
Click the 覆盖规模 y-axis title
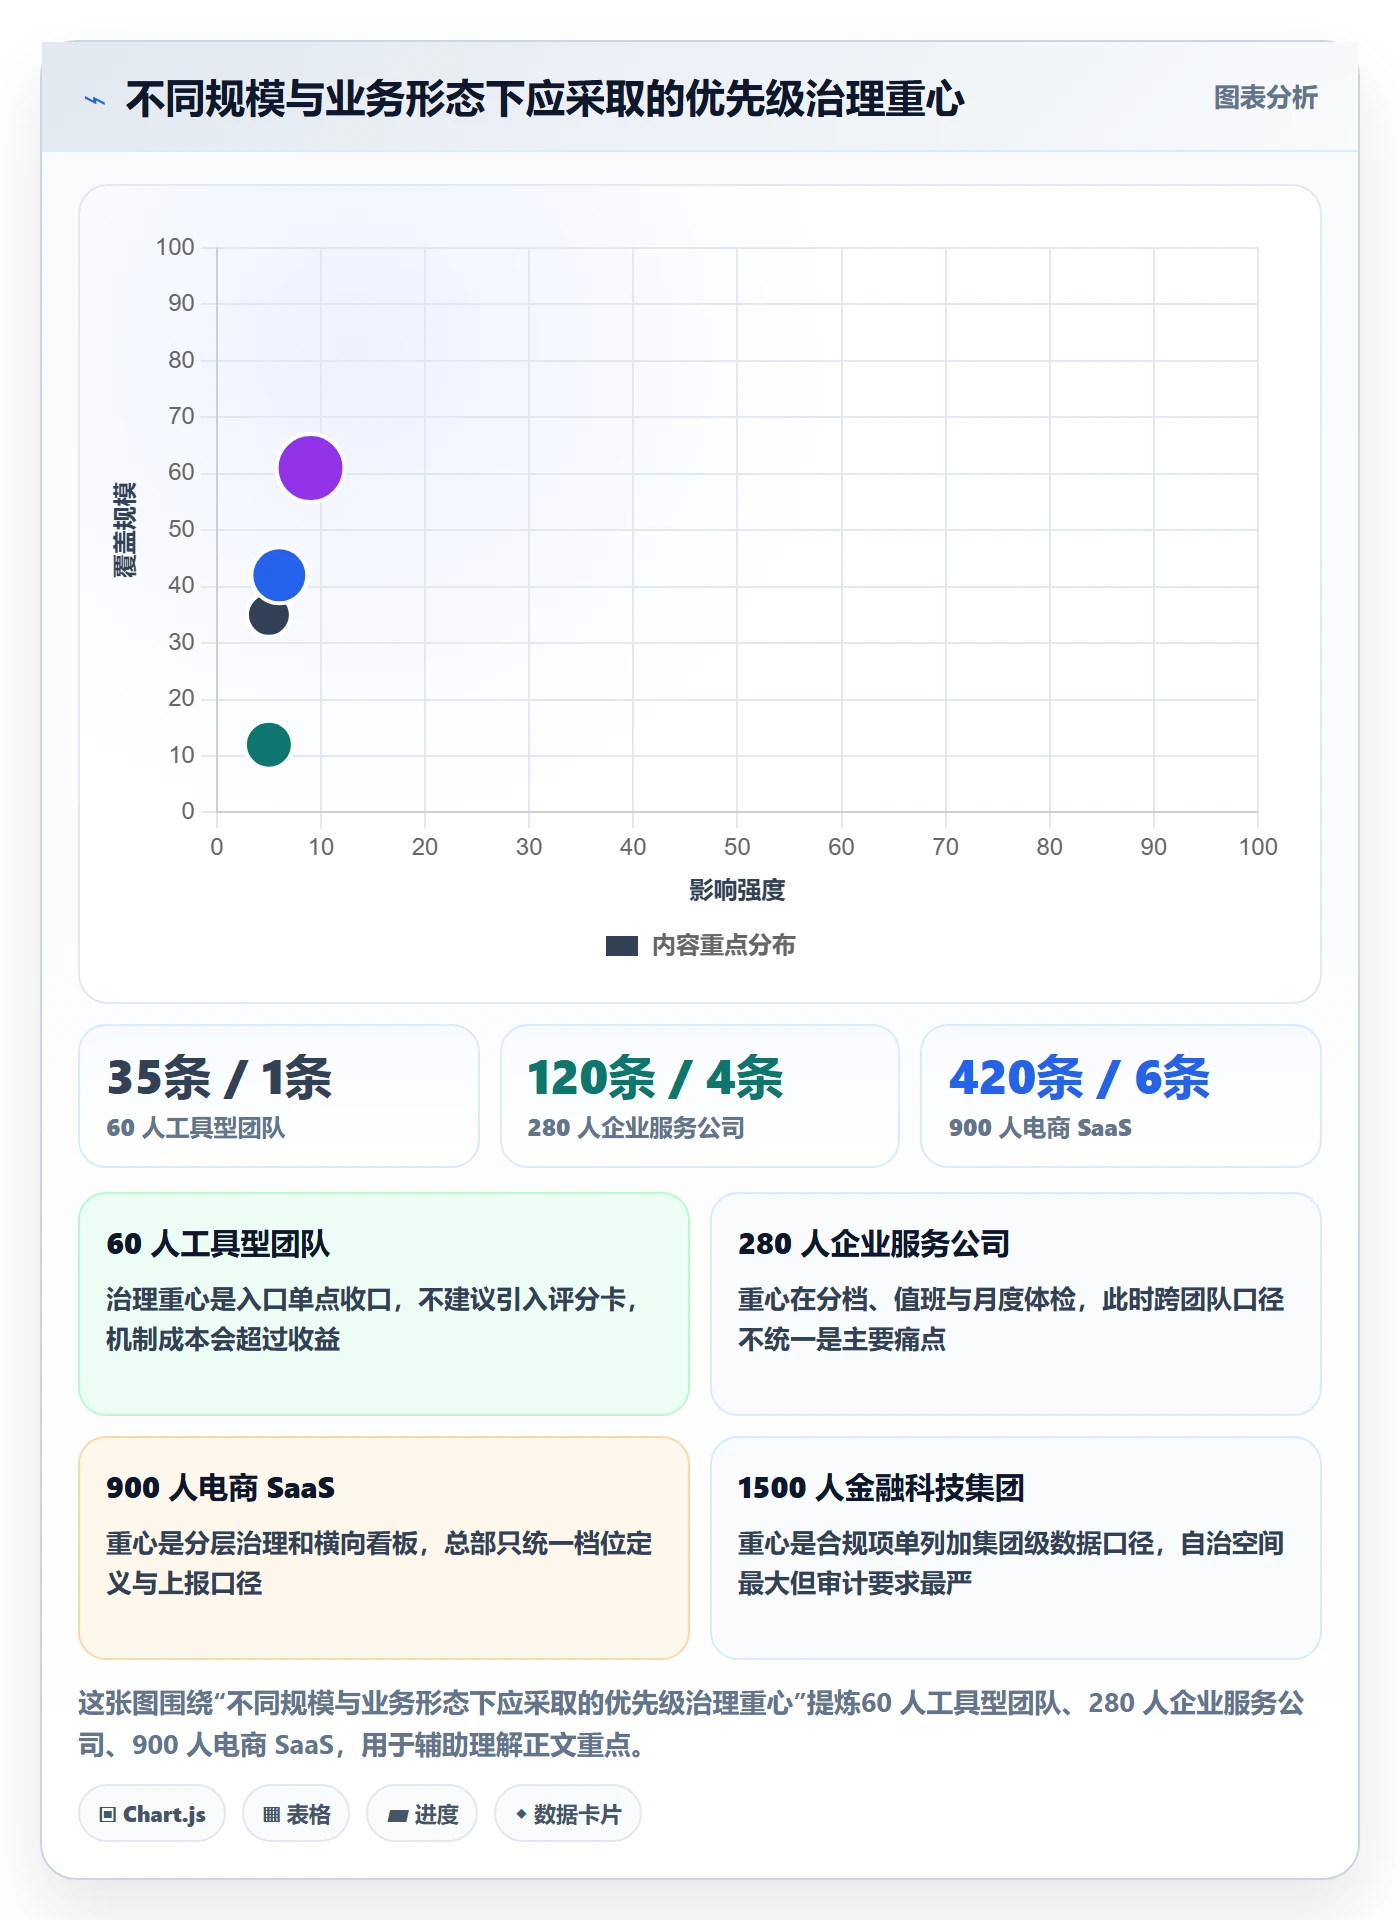pos(124,530)
